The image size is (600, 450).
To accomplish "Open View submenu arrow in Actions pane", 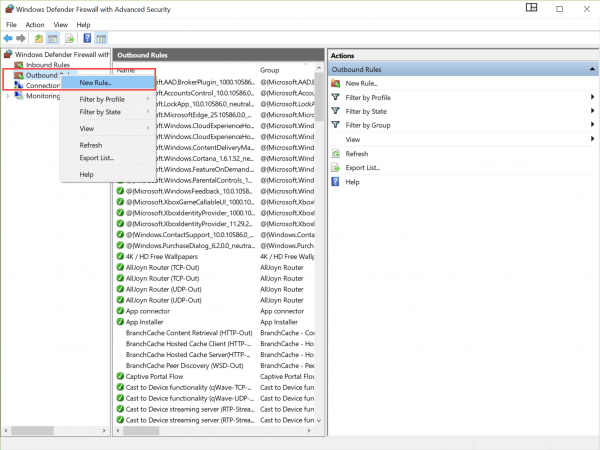I will [x=592, y=139].
